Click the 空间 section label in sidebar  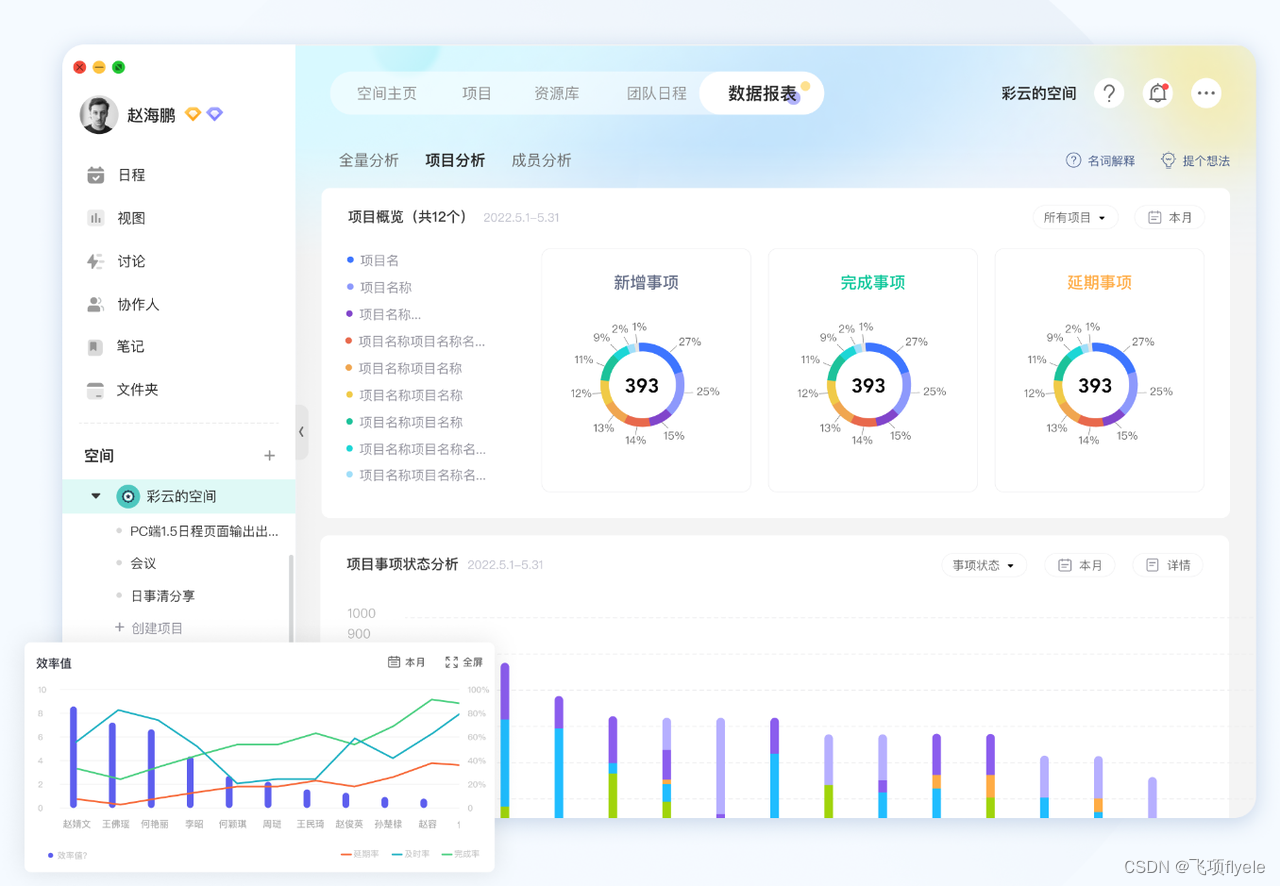(x=99, y=456)
